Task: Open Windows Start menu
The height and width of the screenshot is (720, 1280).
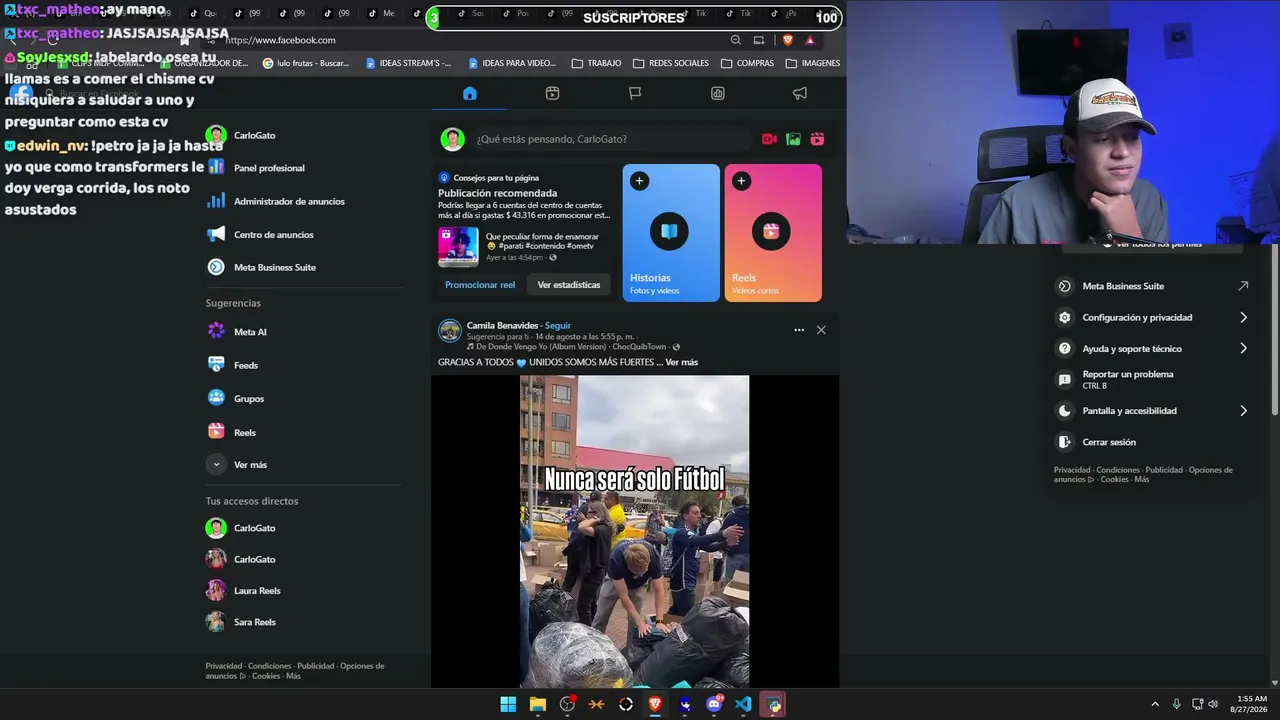Action: tap(508, 704)
